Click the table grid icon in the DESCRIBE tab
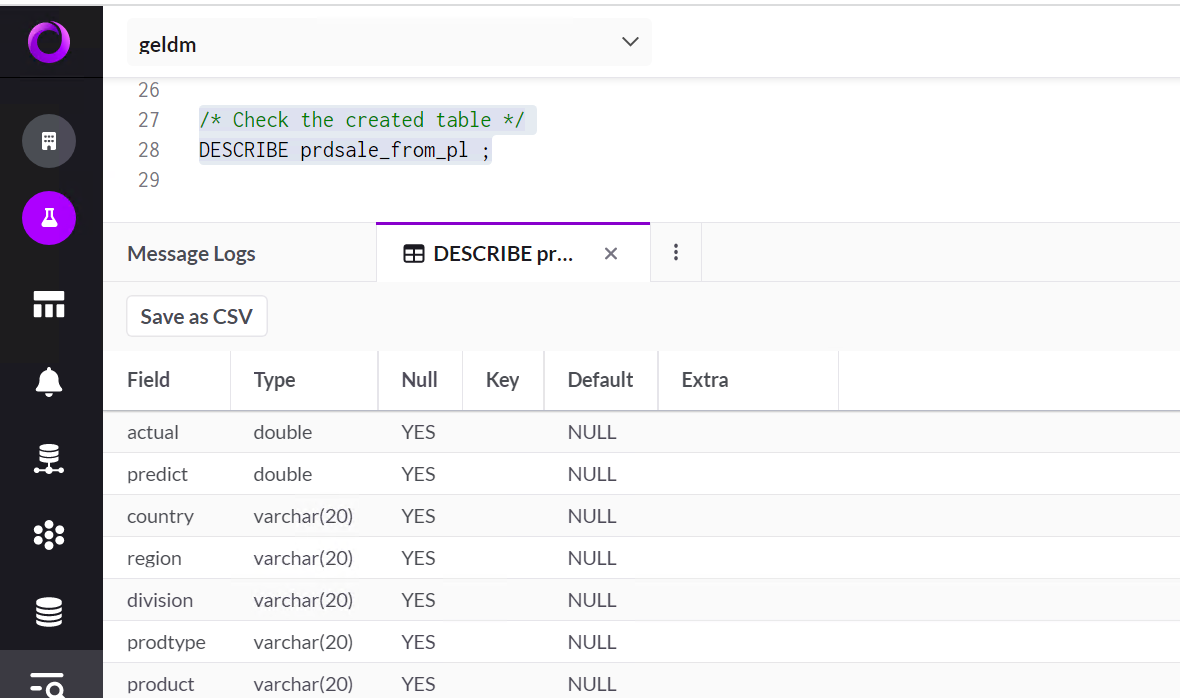Screen dimensions: 1180x698 pos(413,253)
